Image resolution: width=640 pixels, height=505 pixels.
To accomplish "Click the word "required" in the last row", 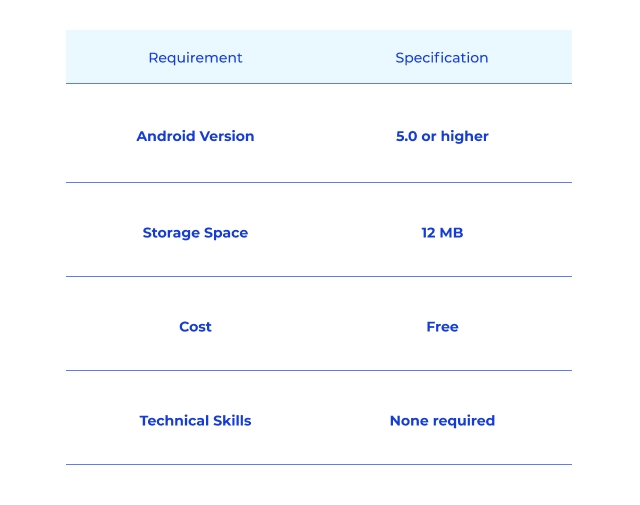I will [463, 421].
